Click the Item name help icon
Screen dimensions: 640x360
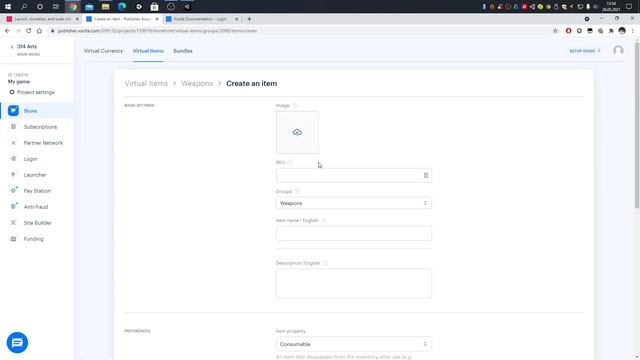click(x=324, y=220)
